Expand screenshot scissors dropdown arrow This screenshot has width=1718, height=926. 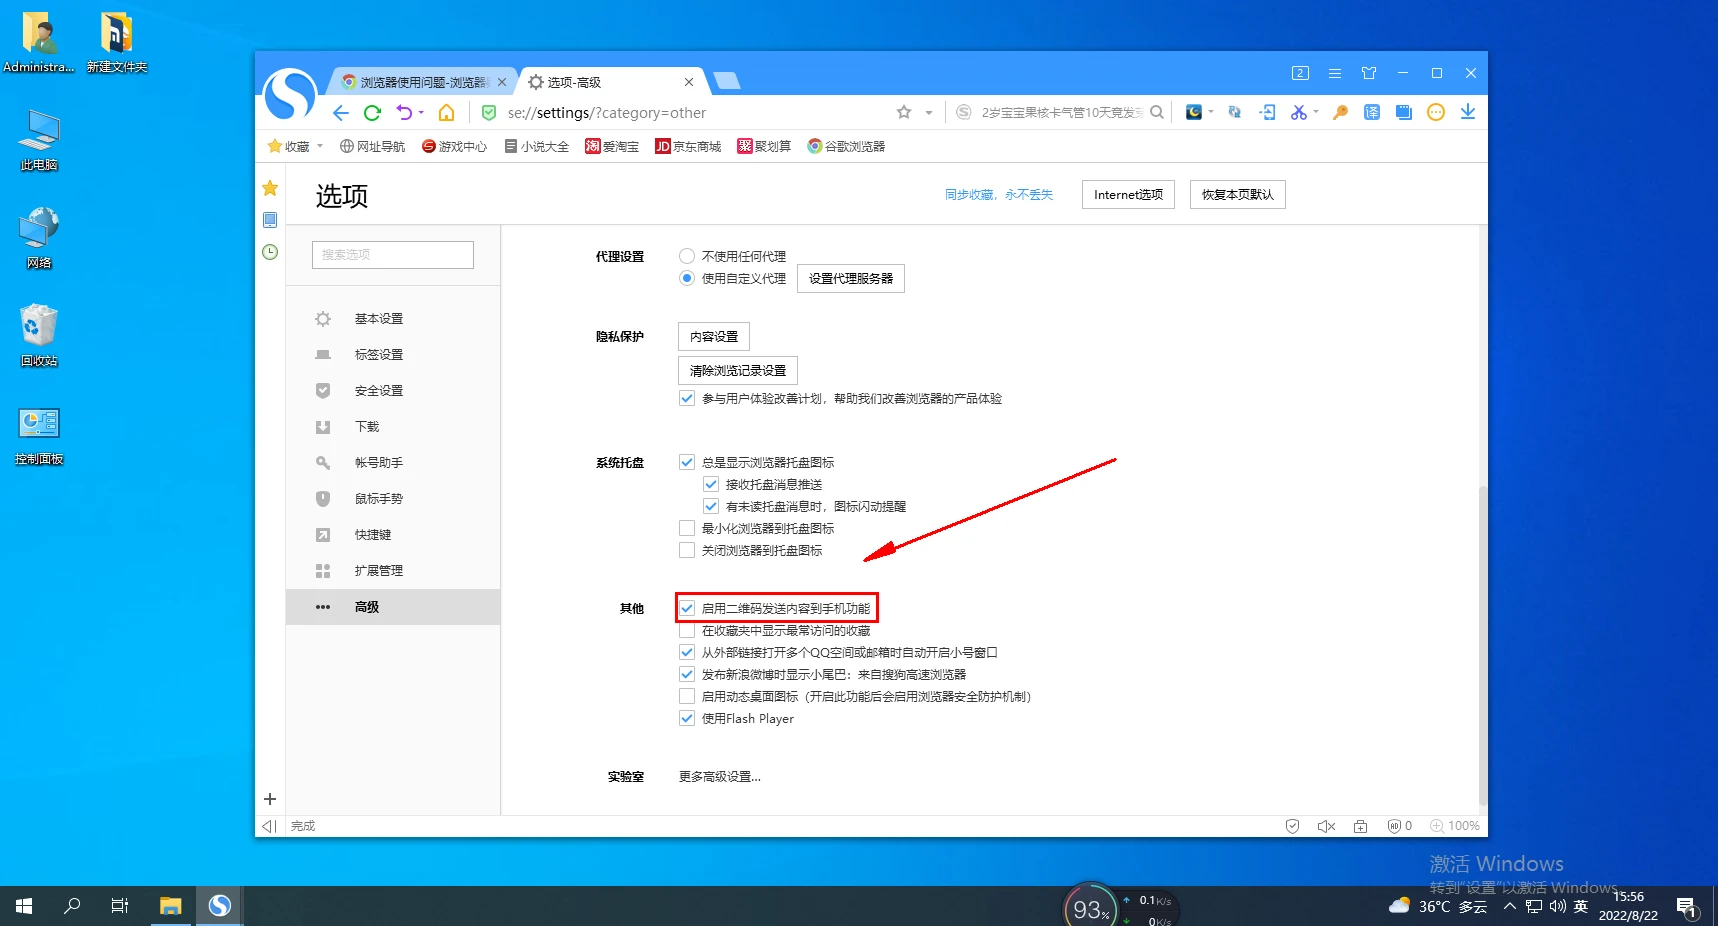[x=1316, y=112]
